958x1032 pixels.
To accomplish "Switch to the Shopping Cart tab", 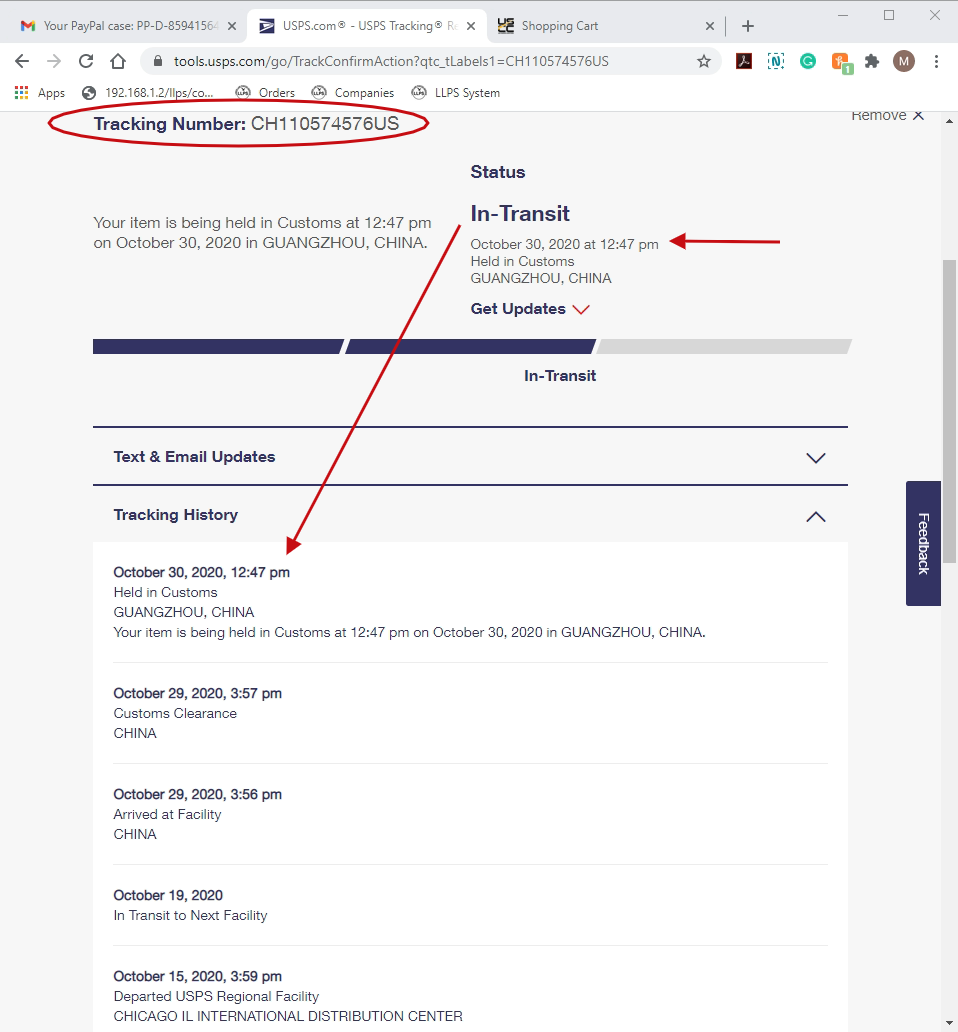I will [x=600, y=26].
